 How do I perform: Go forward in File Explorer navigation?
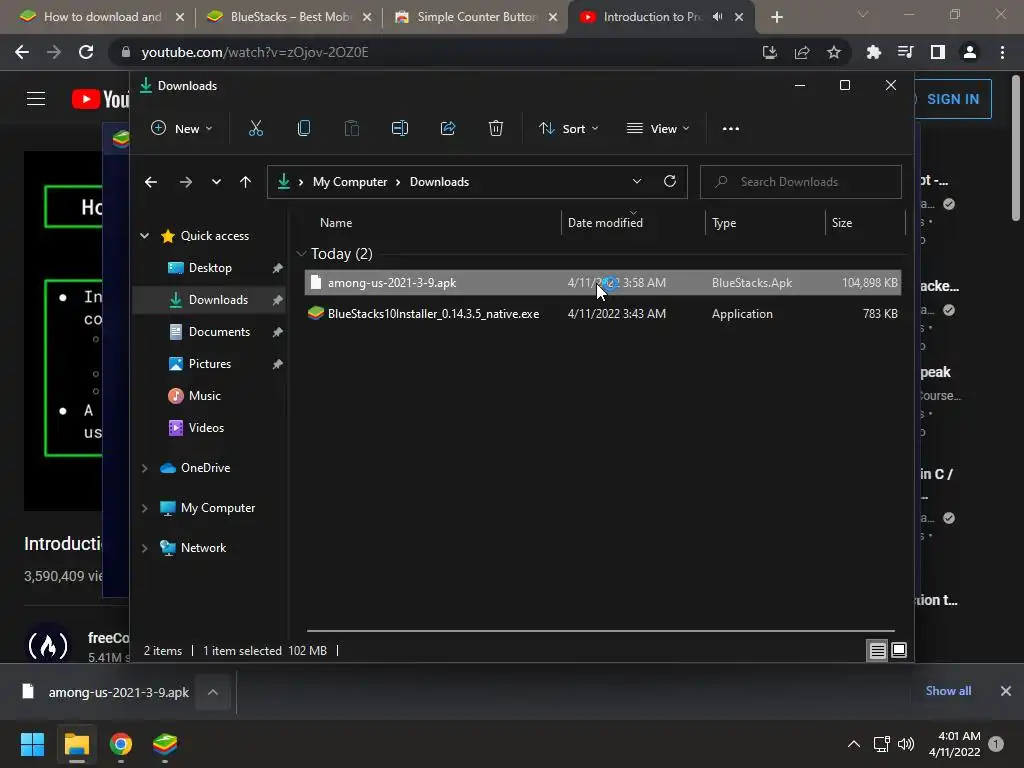pyautogui.click(x=185, y=182)
